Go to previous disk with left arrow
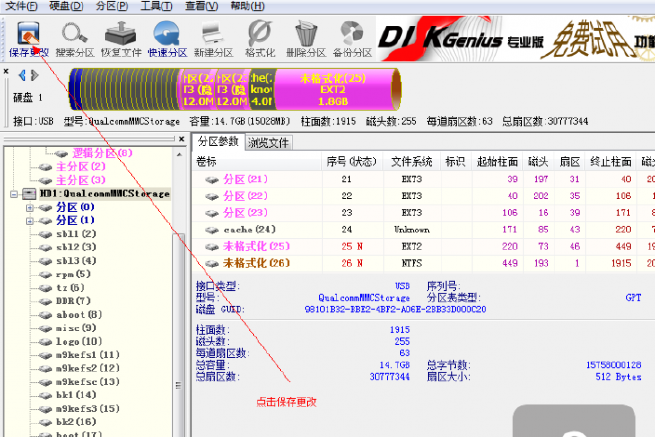Screen dimensions: 655x437 22,76
